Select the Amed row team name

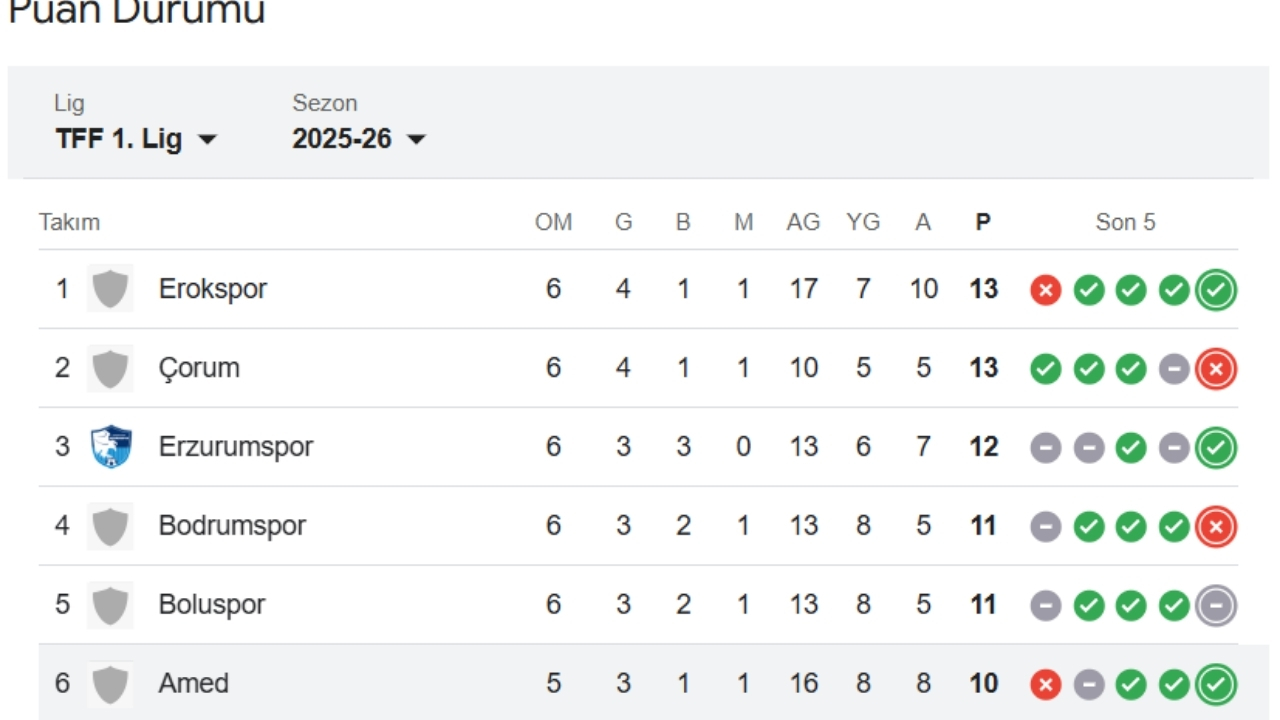pos(194,684)
